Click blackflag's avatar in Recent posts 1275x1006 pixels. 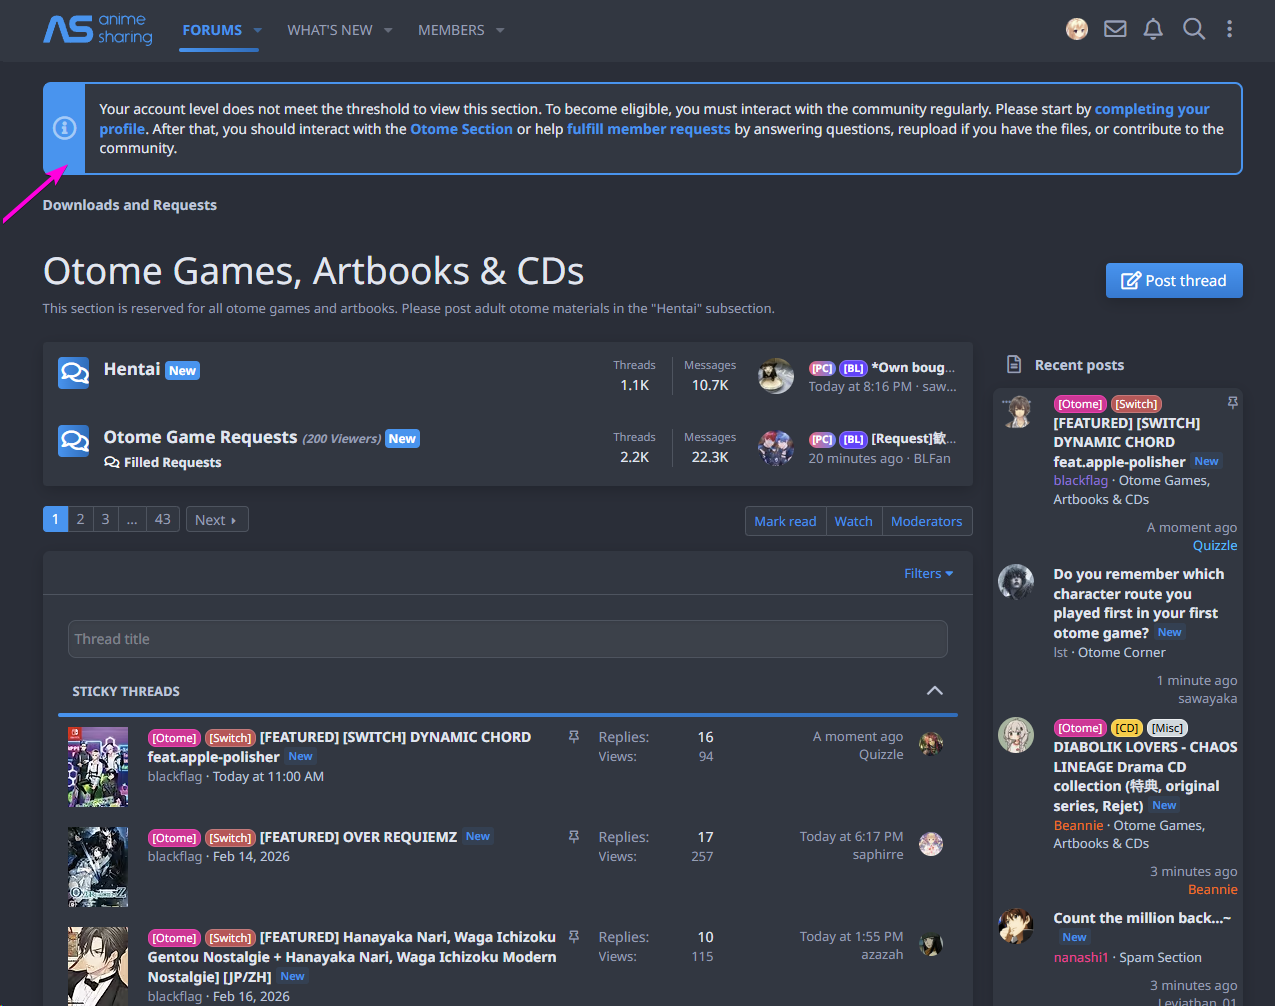point(1017,412)
